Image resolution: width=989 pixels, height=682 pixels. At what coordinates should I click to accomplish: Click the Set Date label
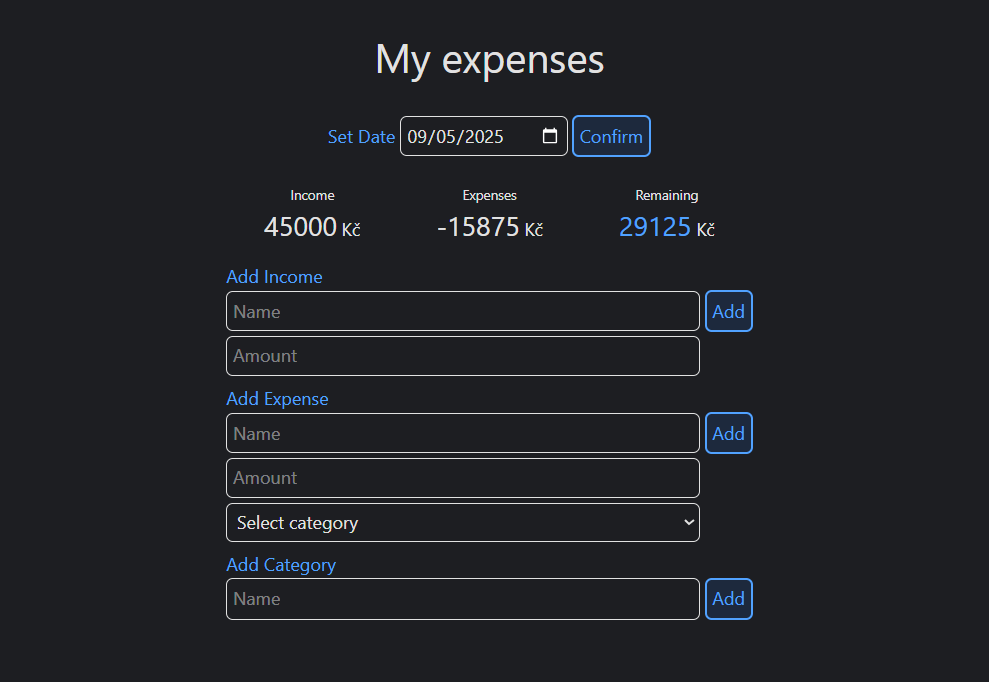click(361, 137)
